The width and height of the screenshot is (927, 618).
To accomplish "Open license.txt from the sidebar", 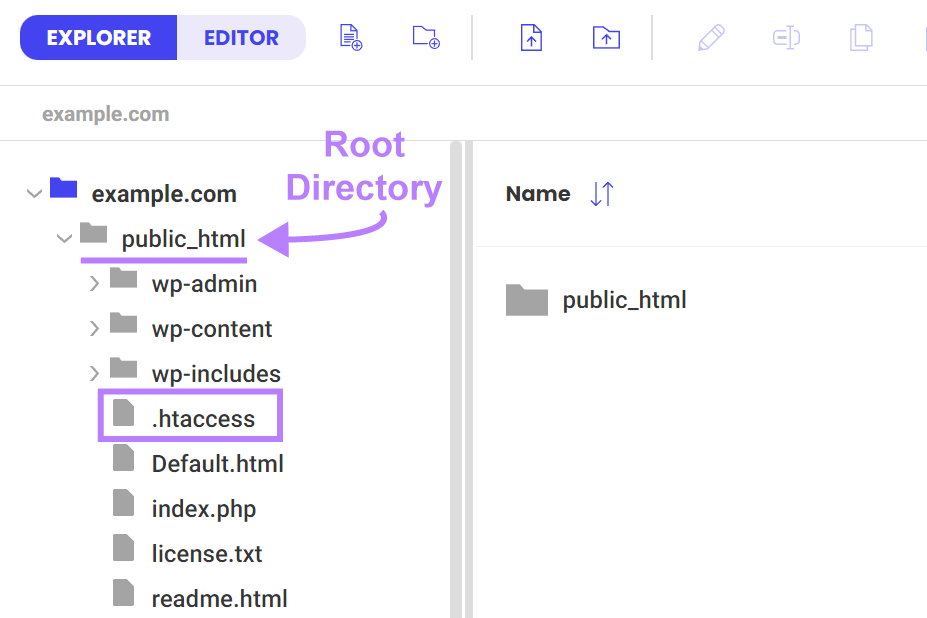I will 207,553.
